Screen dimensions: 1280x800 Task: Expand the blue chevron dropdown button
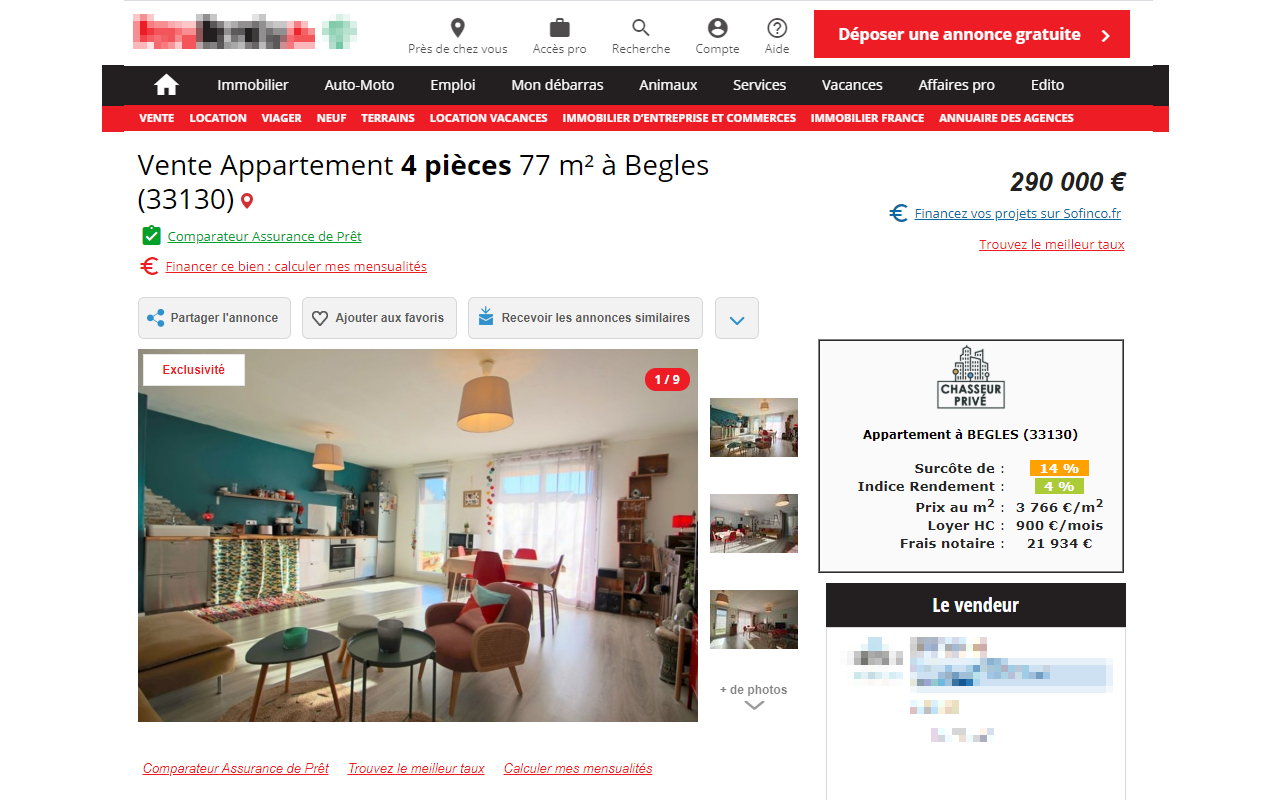click(737, 319)
